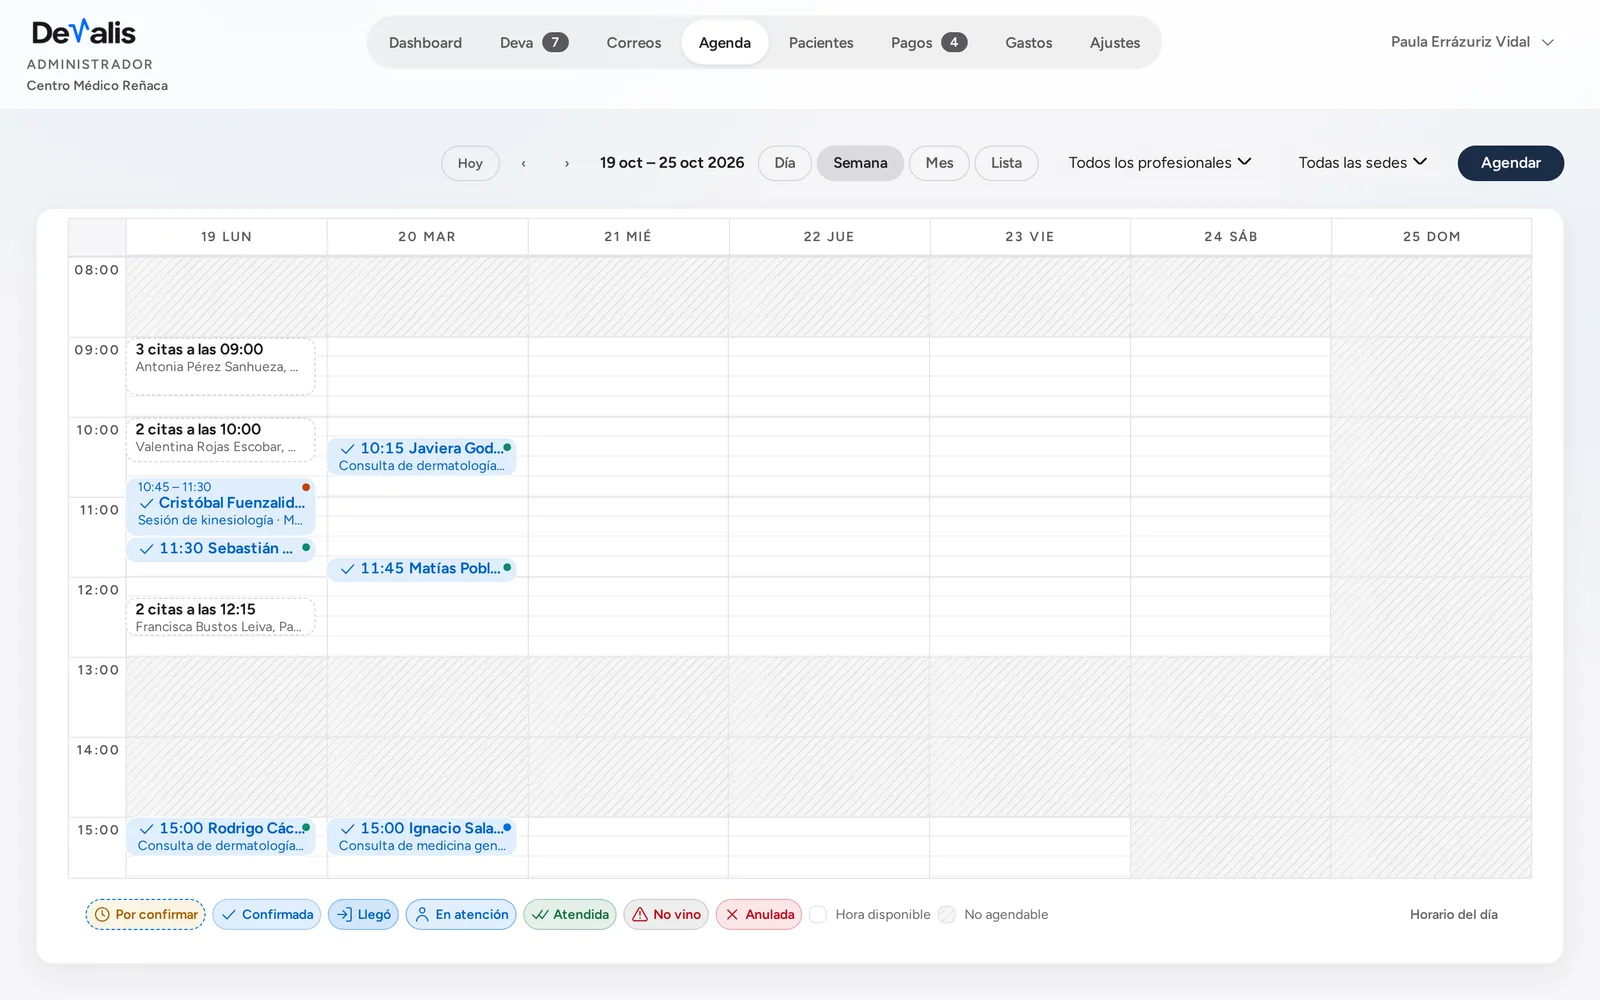Click the DeValis logo
The width and height of the screenshot is (1600, 1000).
pos(84,32)
